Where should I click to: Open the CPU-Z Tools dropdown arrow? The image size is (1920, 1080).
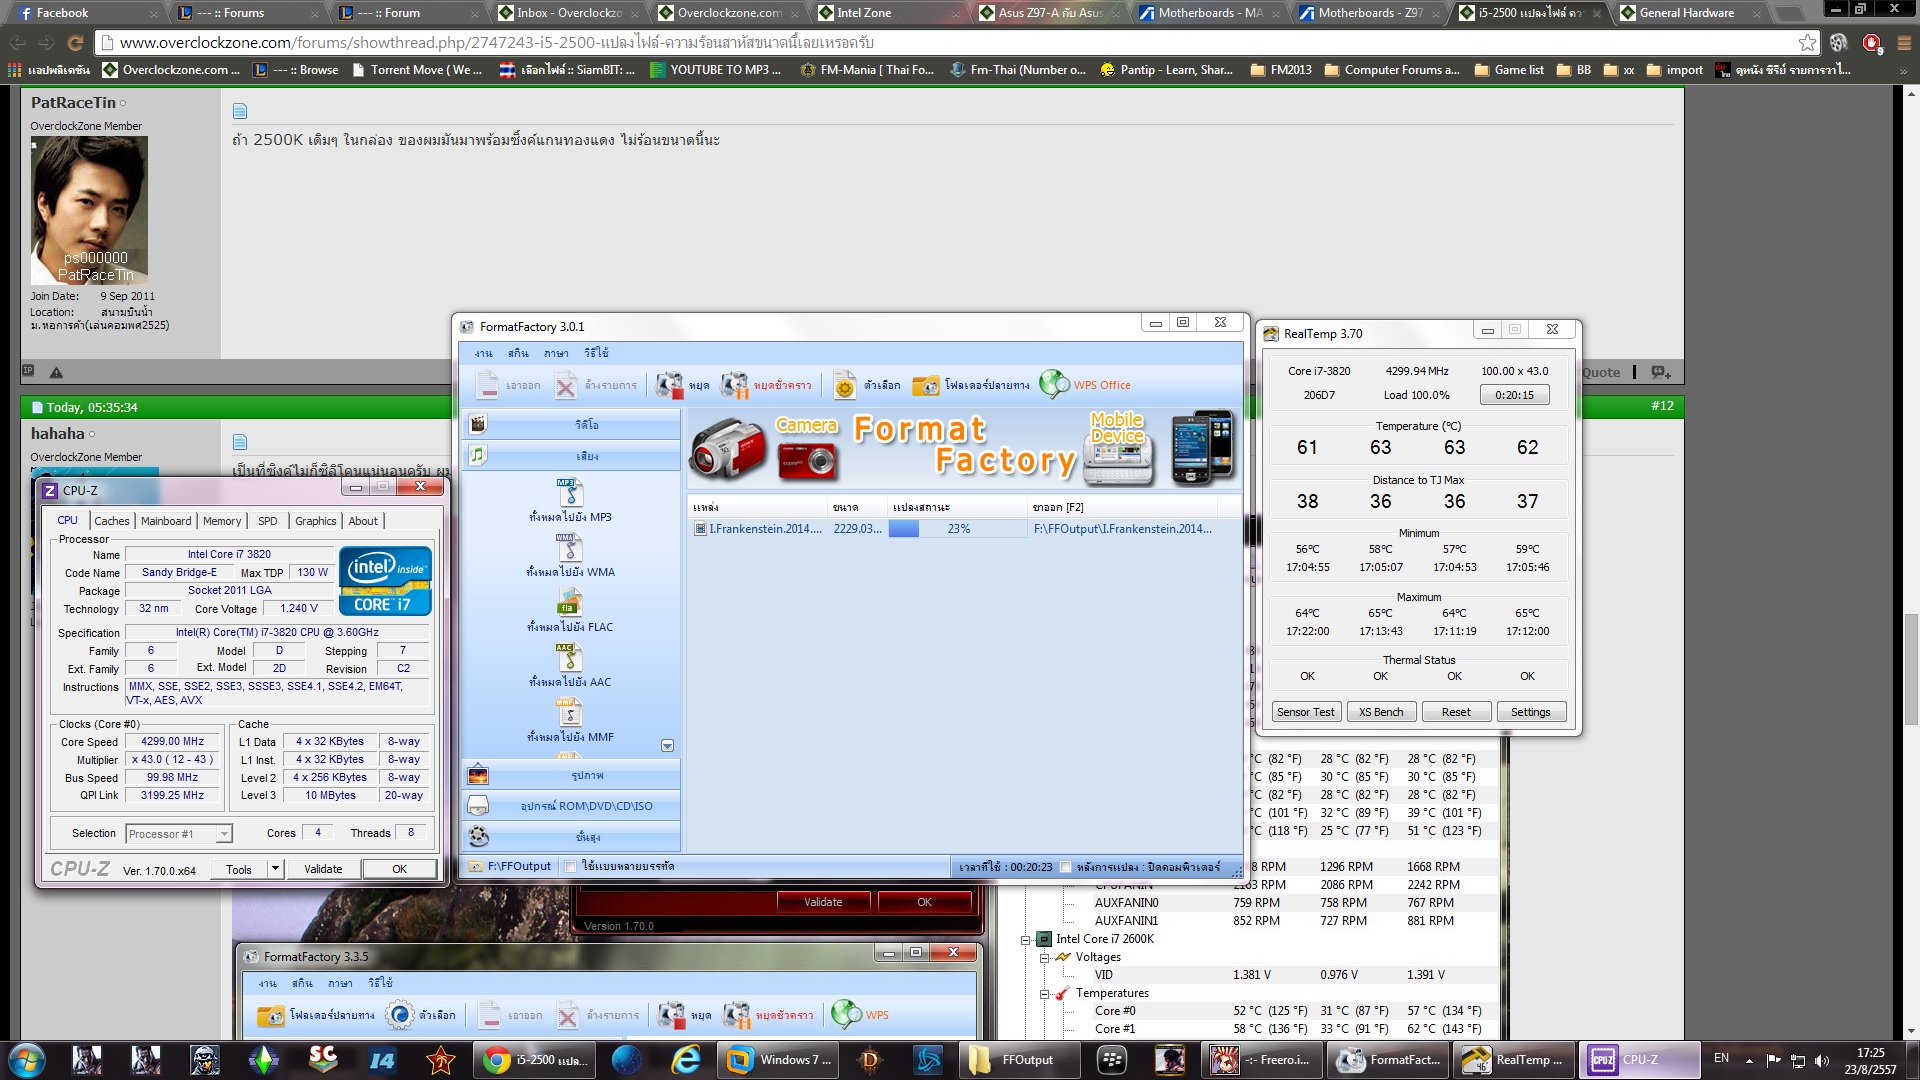pyautogui.click(x=275, y=869)
